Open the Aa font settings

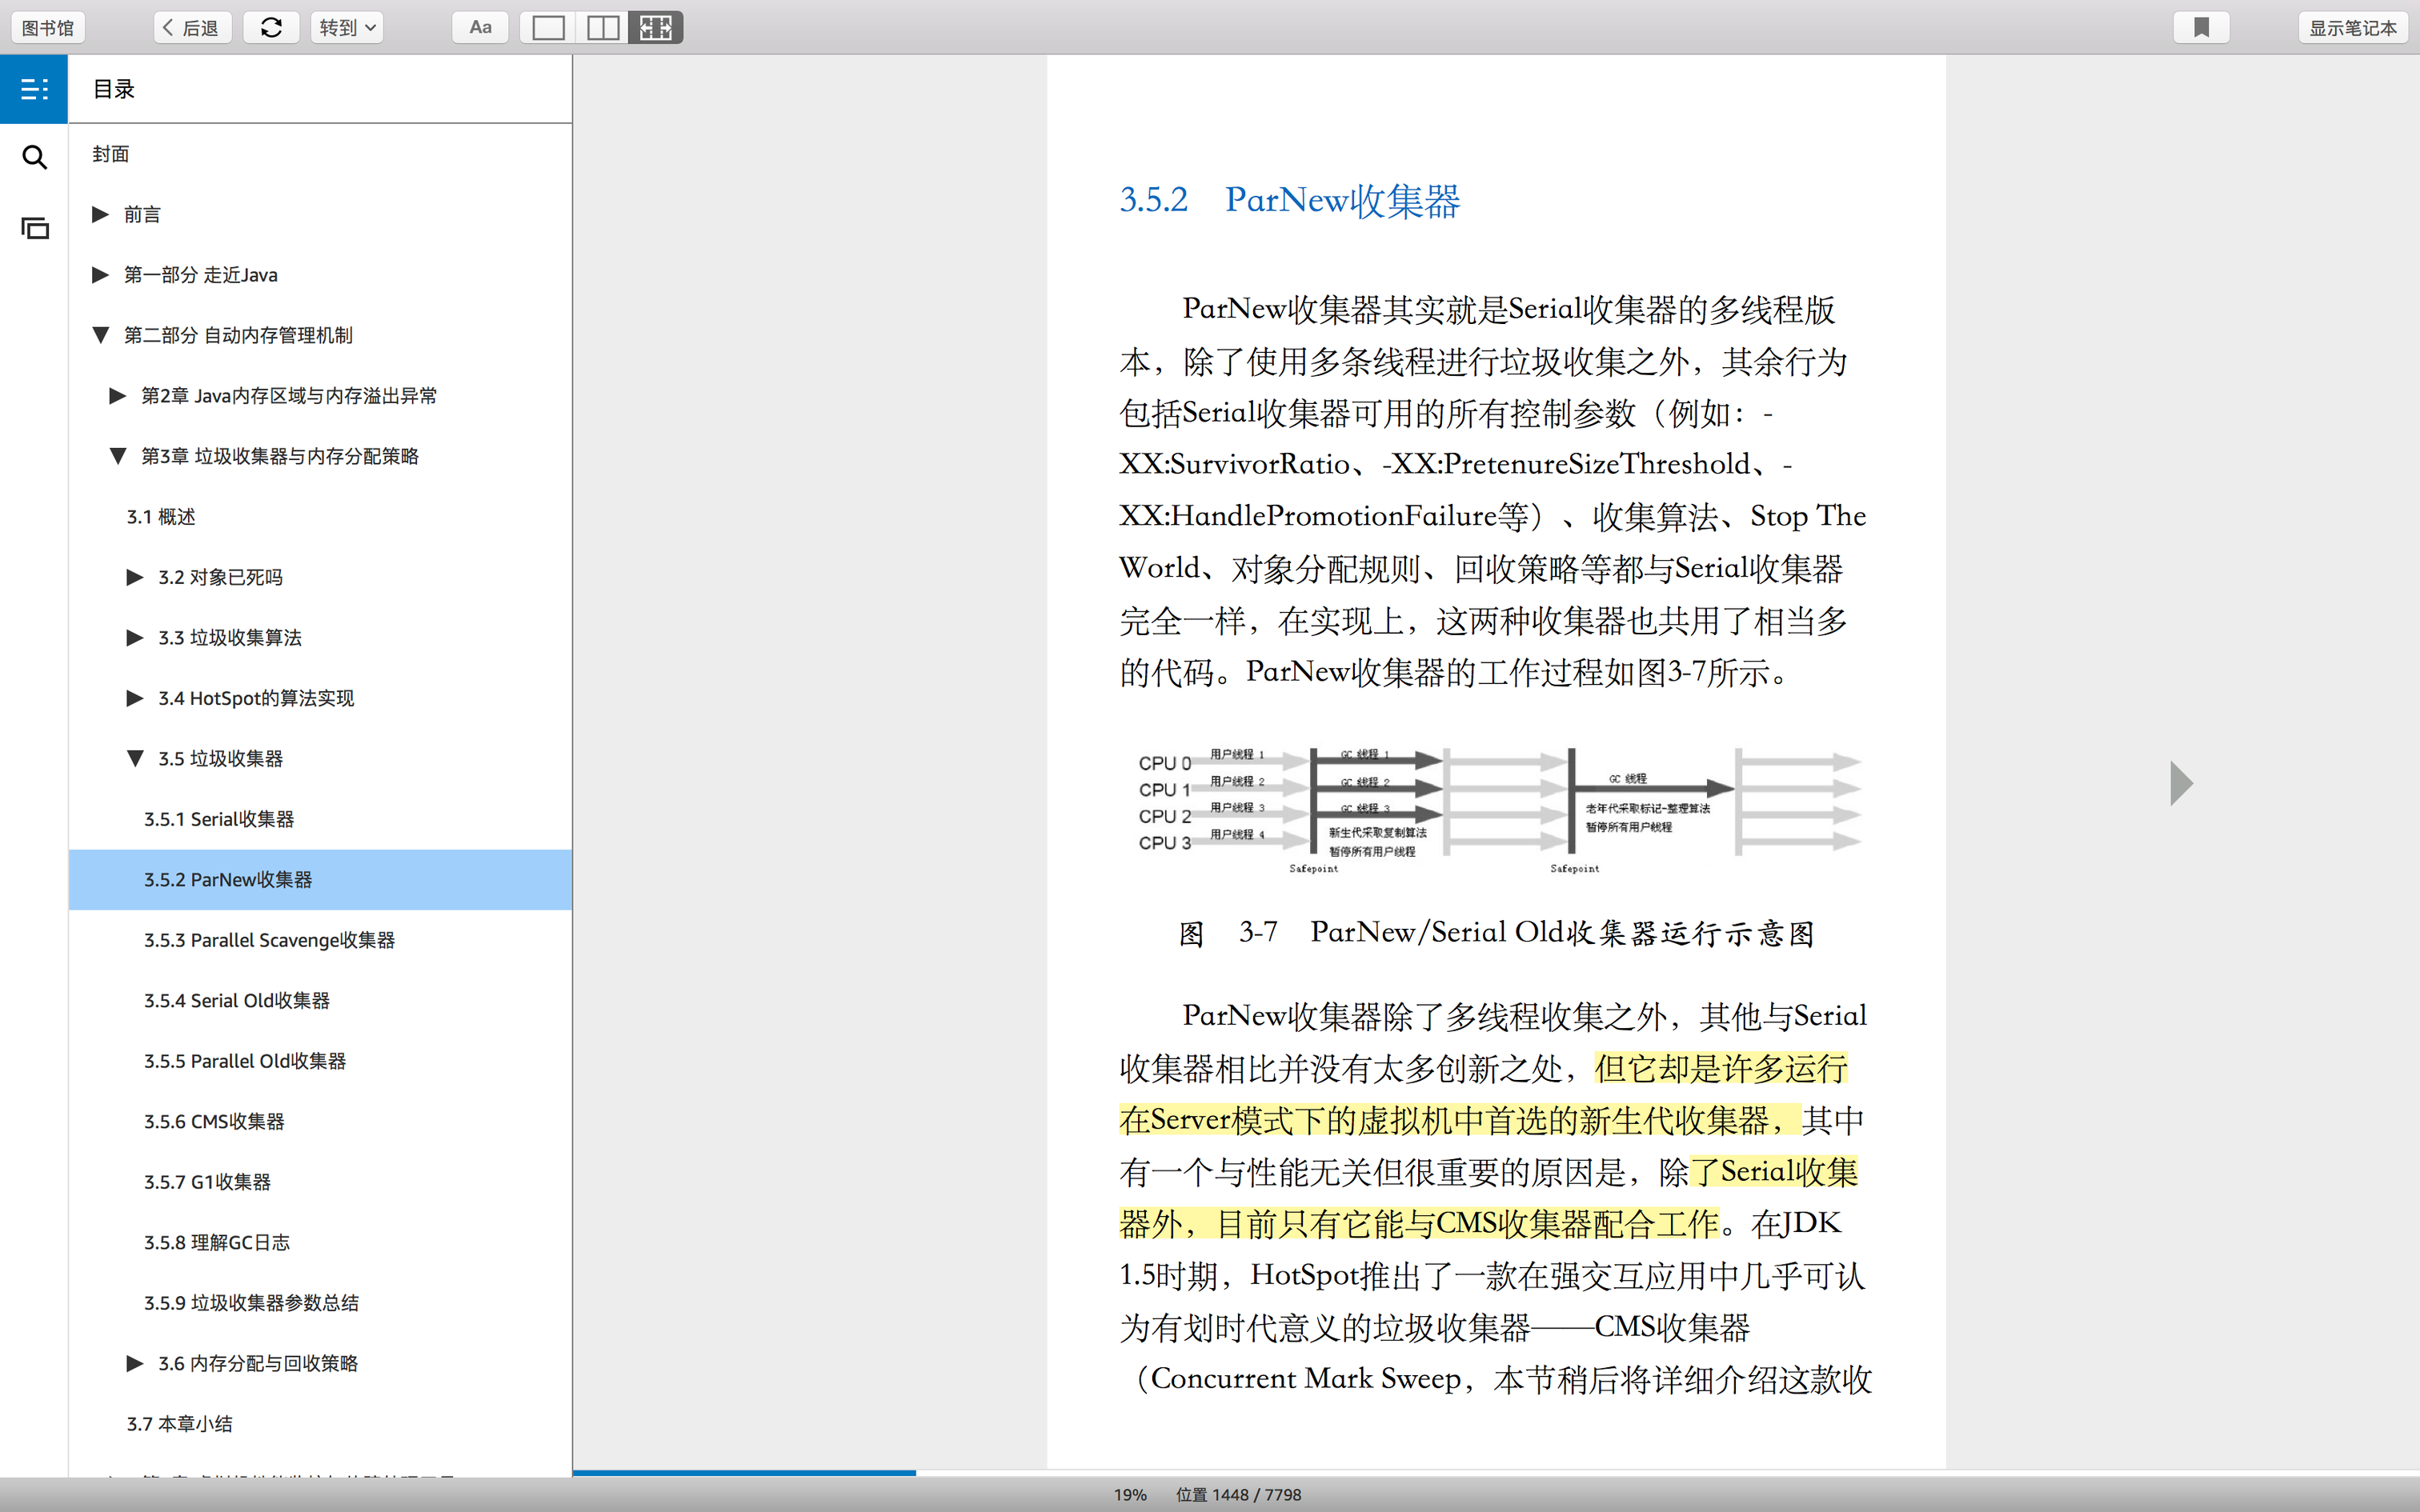click(x=480, y=27)
